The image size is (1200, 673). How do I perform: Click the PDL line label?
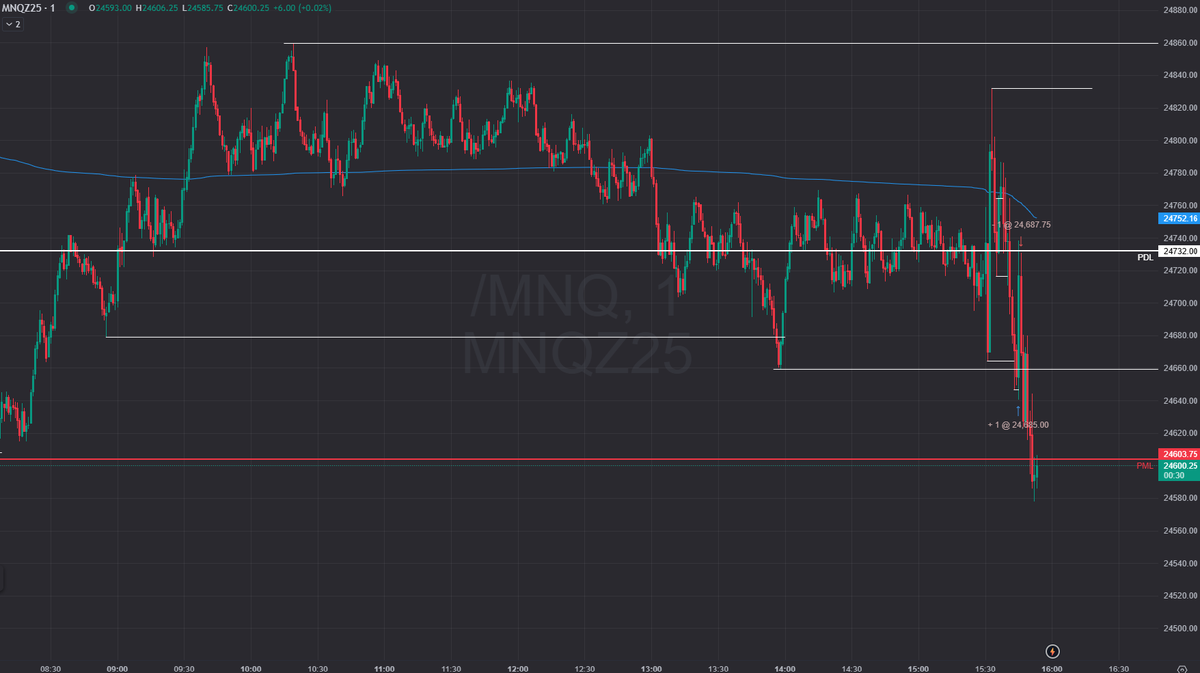pos(1145,258)
